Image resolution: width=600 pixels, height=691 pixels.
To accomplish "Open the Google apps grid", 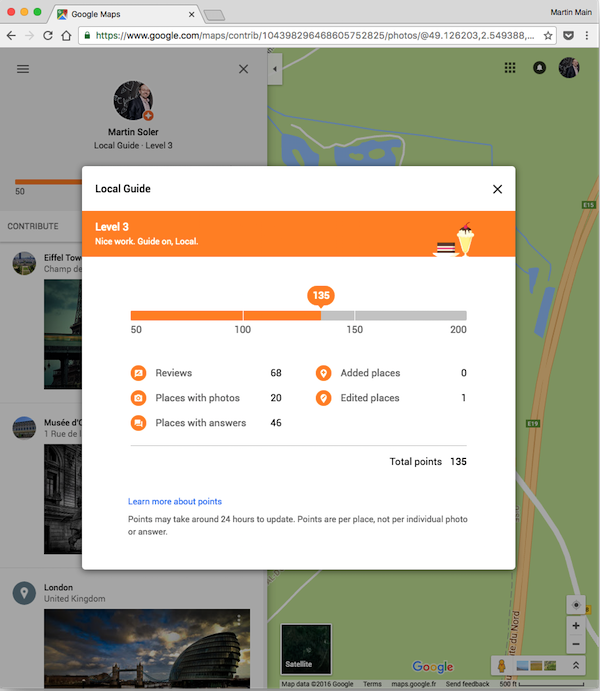I will 510,68.
